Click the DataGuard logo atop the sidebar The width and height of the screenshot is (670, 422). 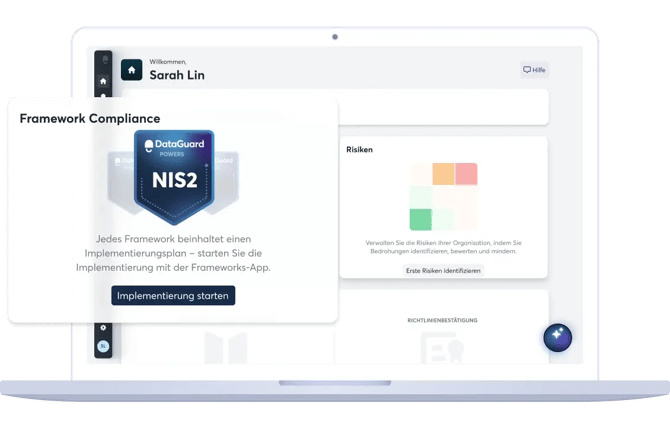point(105,59)
